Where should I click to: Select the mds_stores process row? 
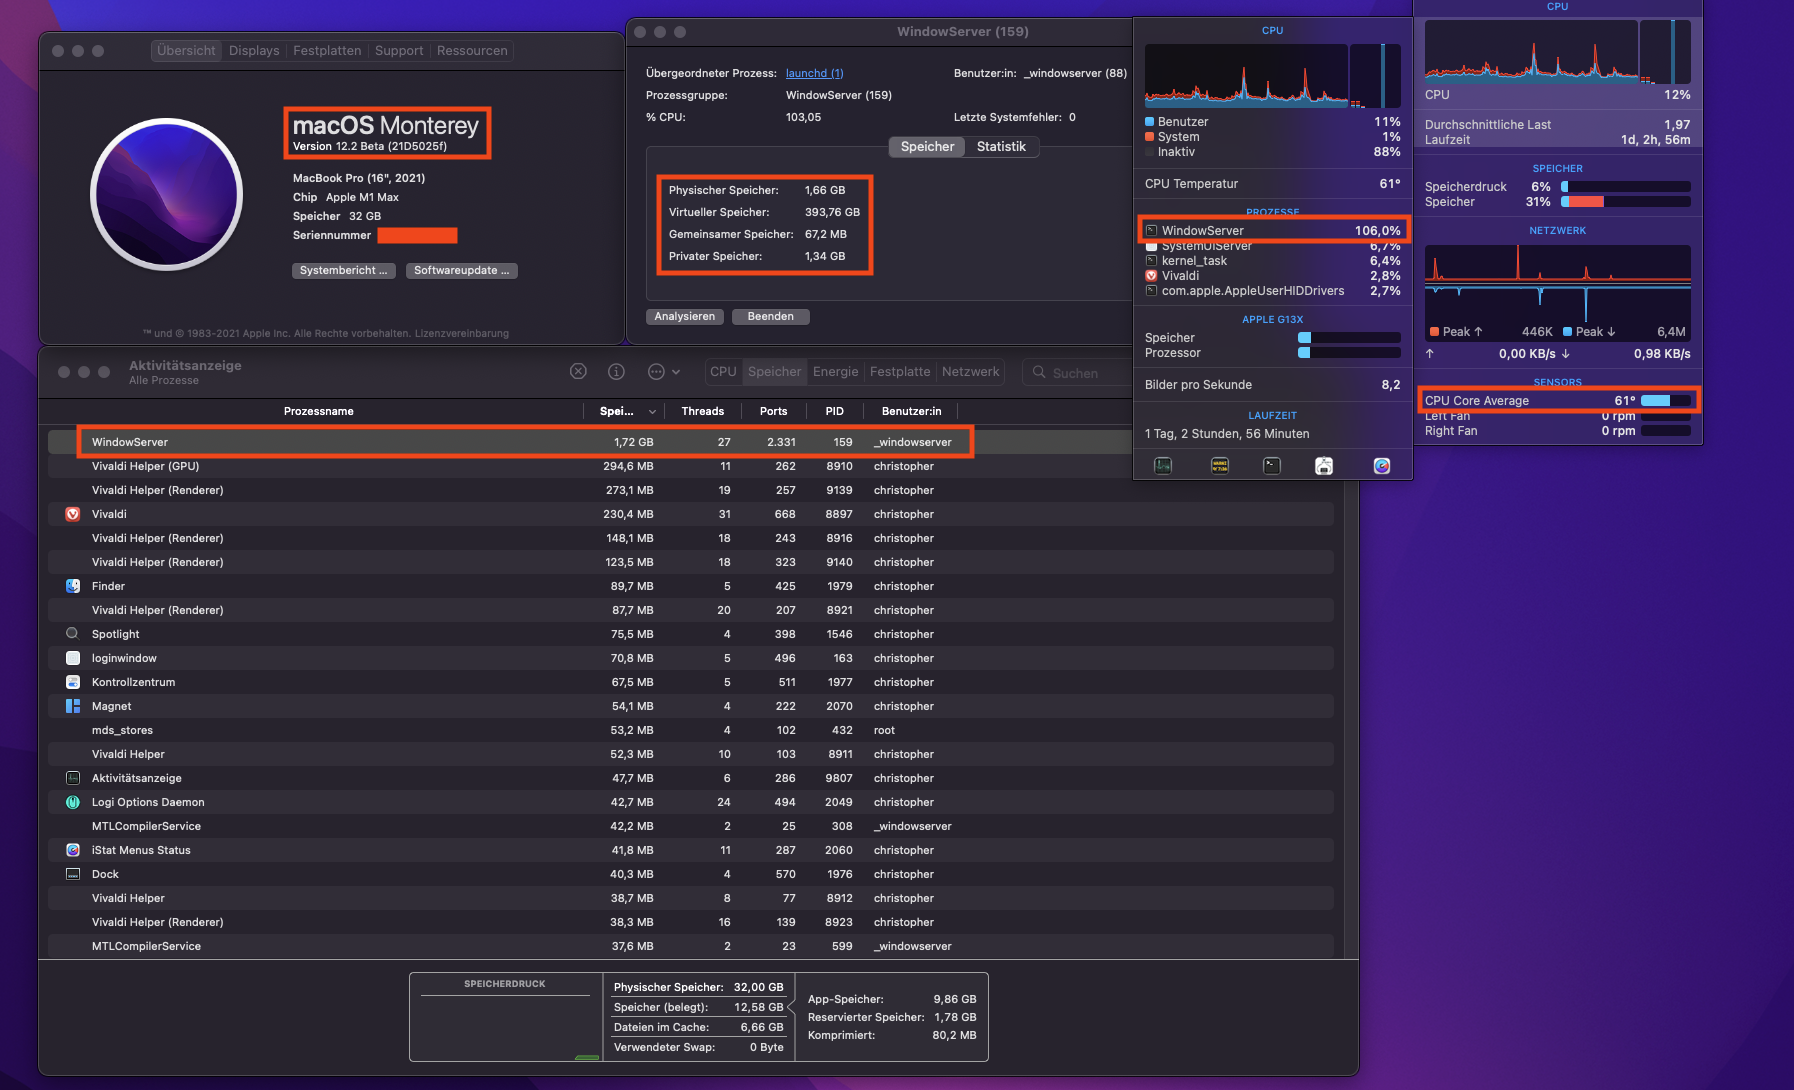(x=690, y=730)
